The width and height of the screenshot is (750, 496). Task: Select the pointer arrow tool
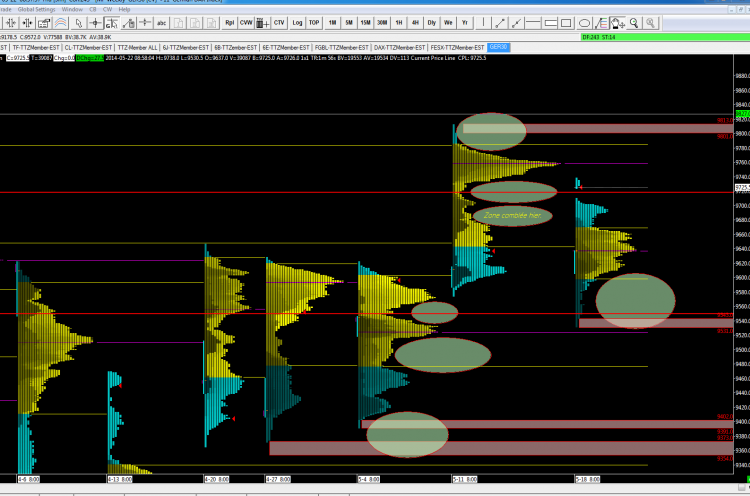tap(78, 23)
